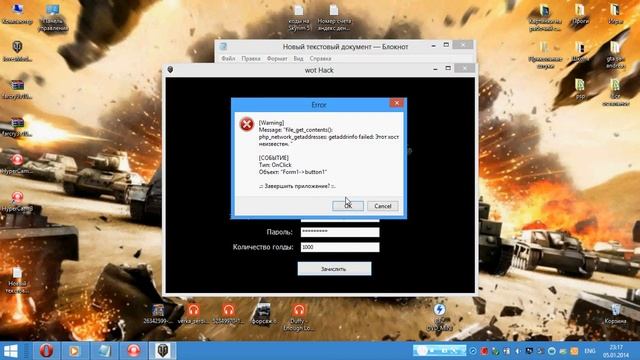This screenshot has height=360, width=640.
Task: Focus the Пароль password field
Action: click(340, 232)
